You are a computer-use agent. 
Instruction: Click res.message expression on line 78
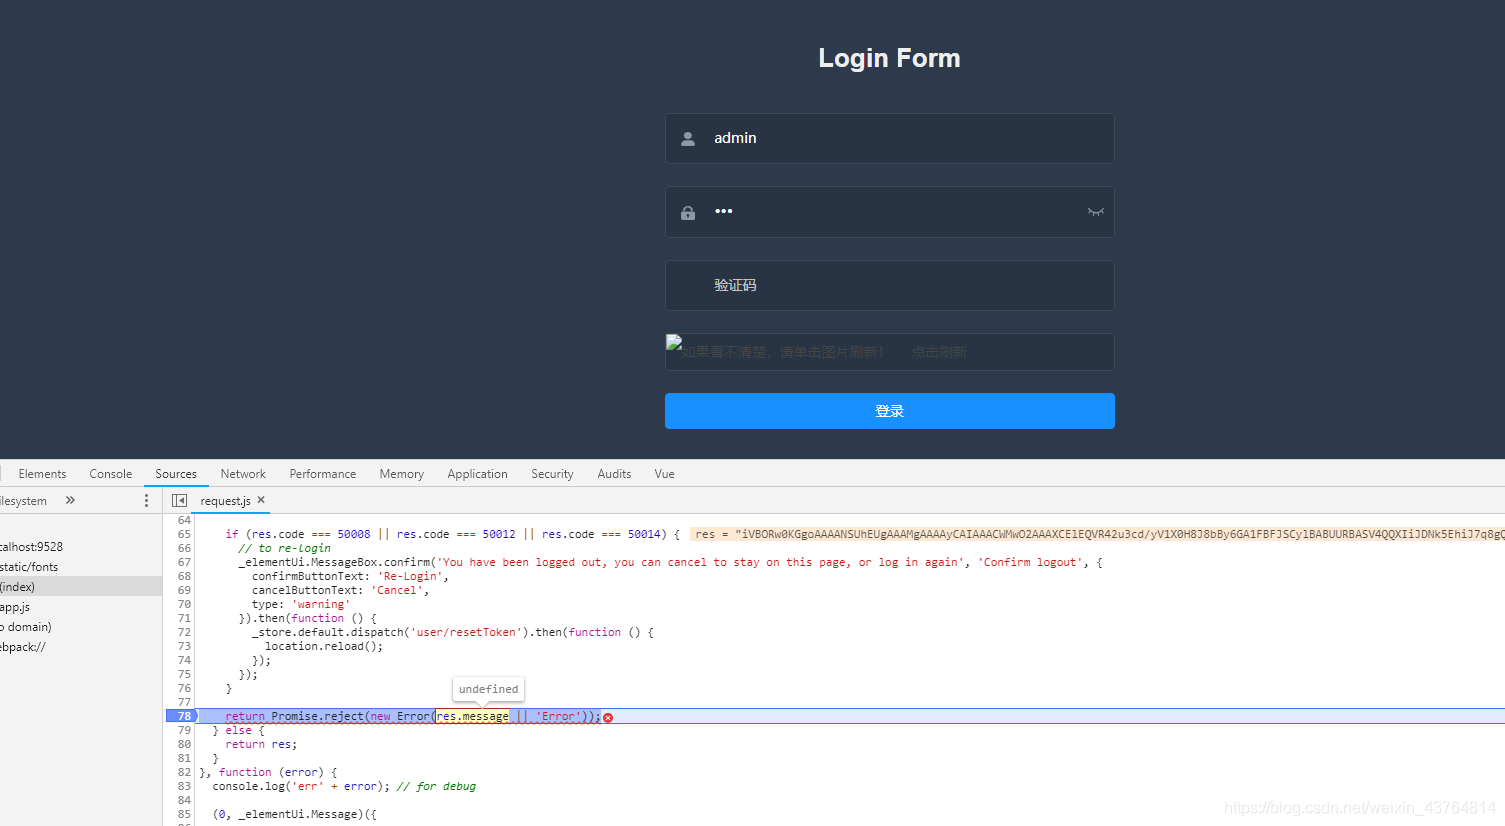[x=473, y=716]
